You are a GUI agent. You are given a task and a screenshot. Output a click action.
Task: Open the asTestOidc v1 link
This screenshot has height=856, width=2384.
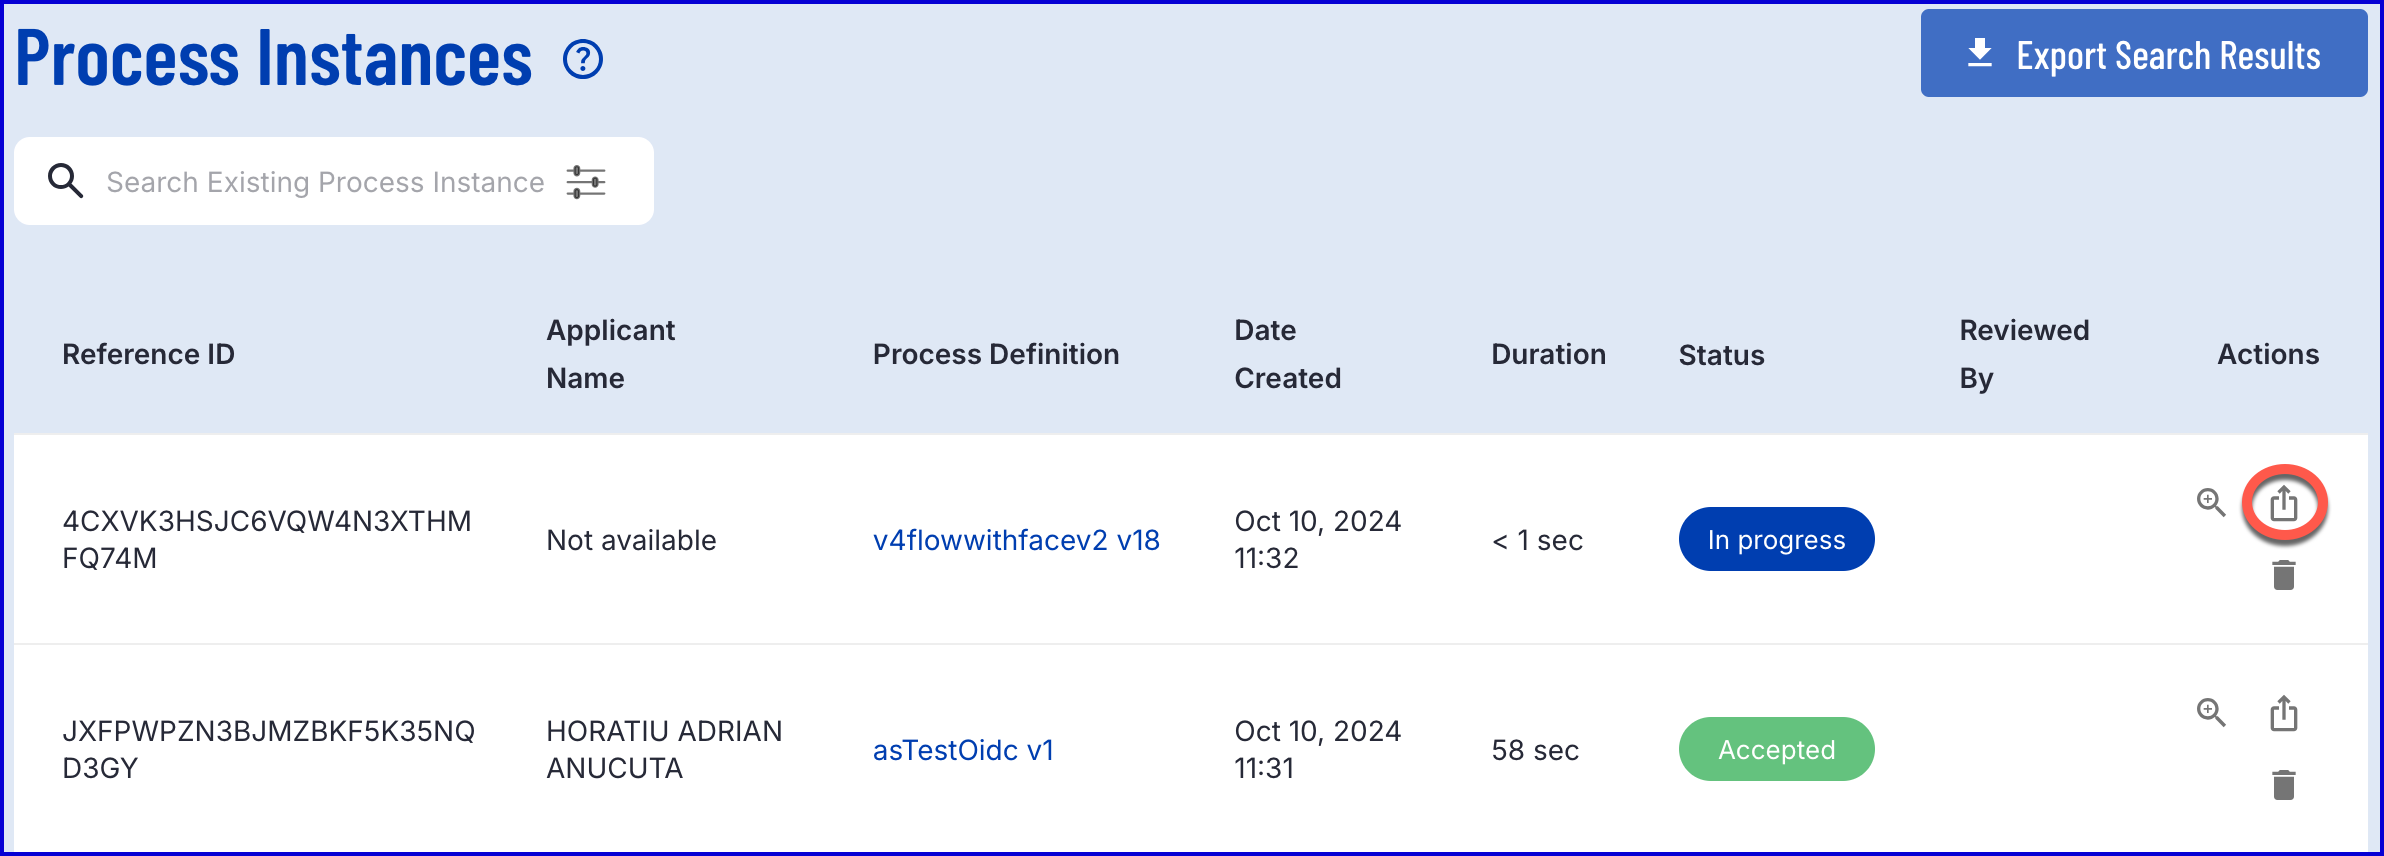(963, 750)
